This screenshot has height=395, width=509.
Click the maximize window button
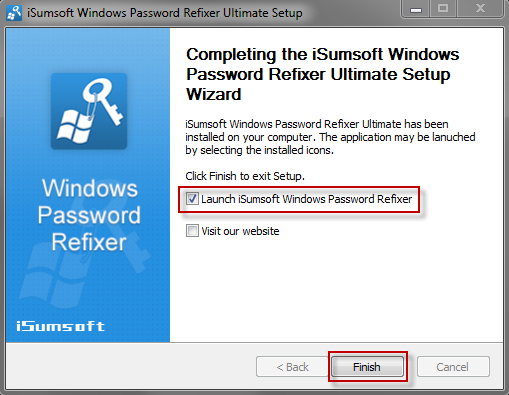coord(443,9)
